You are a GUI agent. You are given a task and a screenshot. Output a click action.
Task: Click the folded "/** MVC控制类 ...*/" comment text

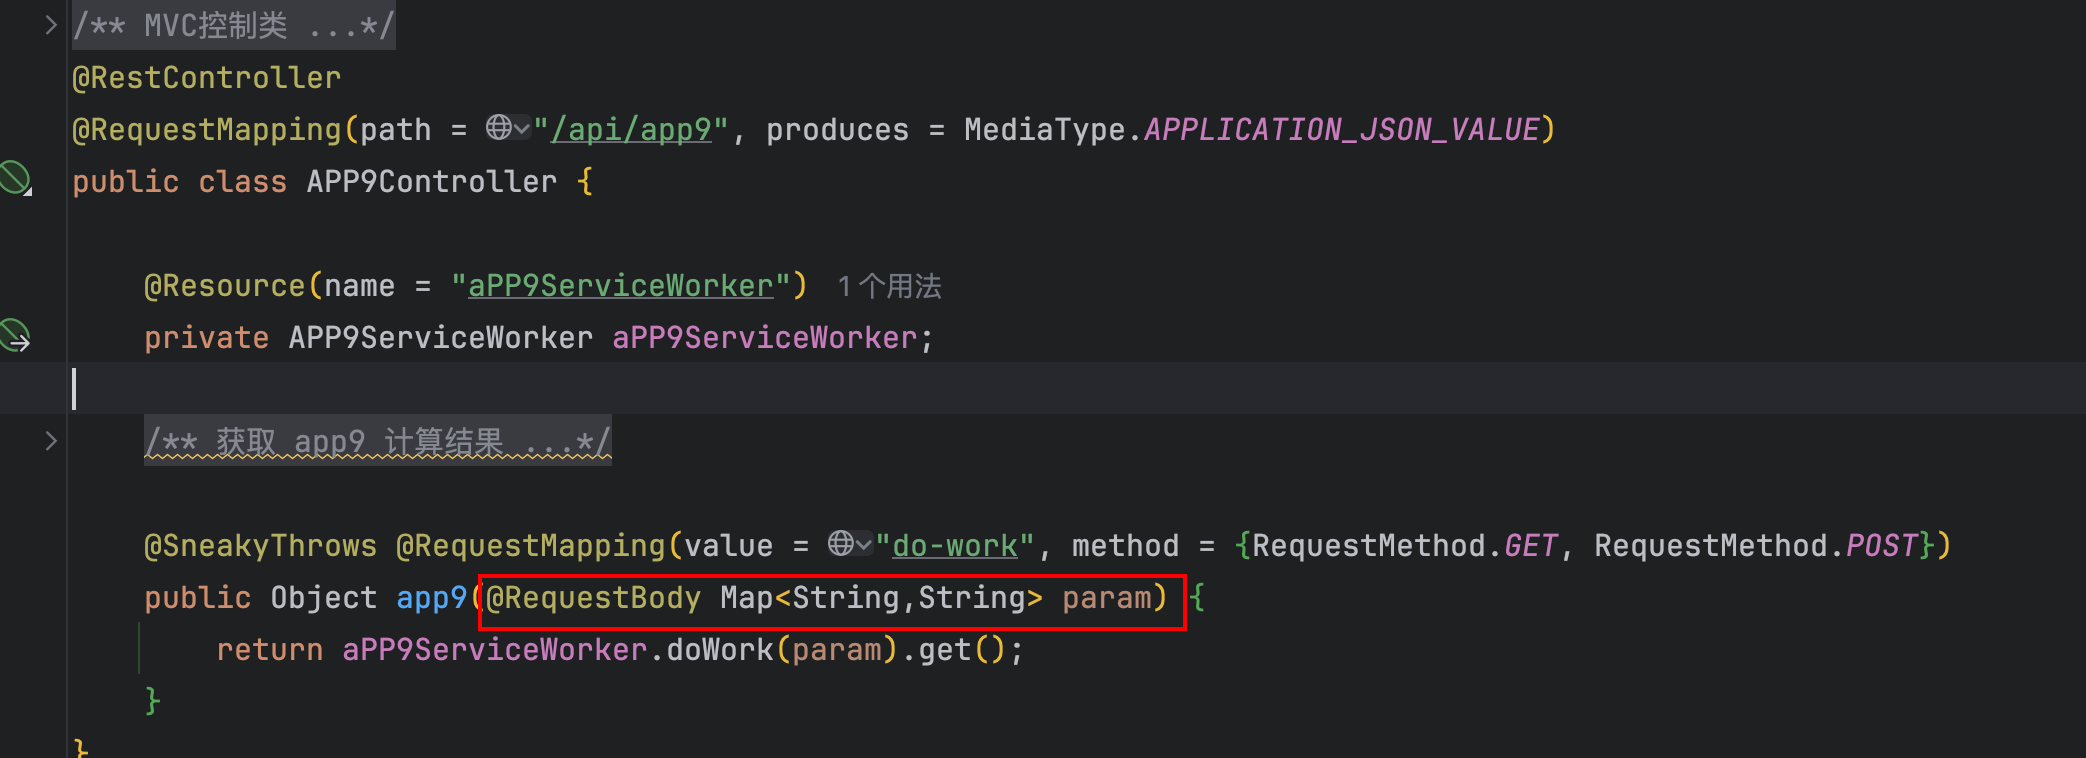point(233,25)
